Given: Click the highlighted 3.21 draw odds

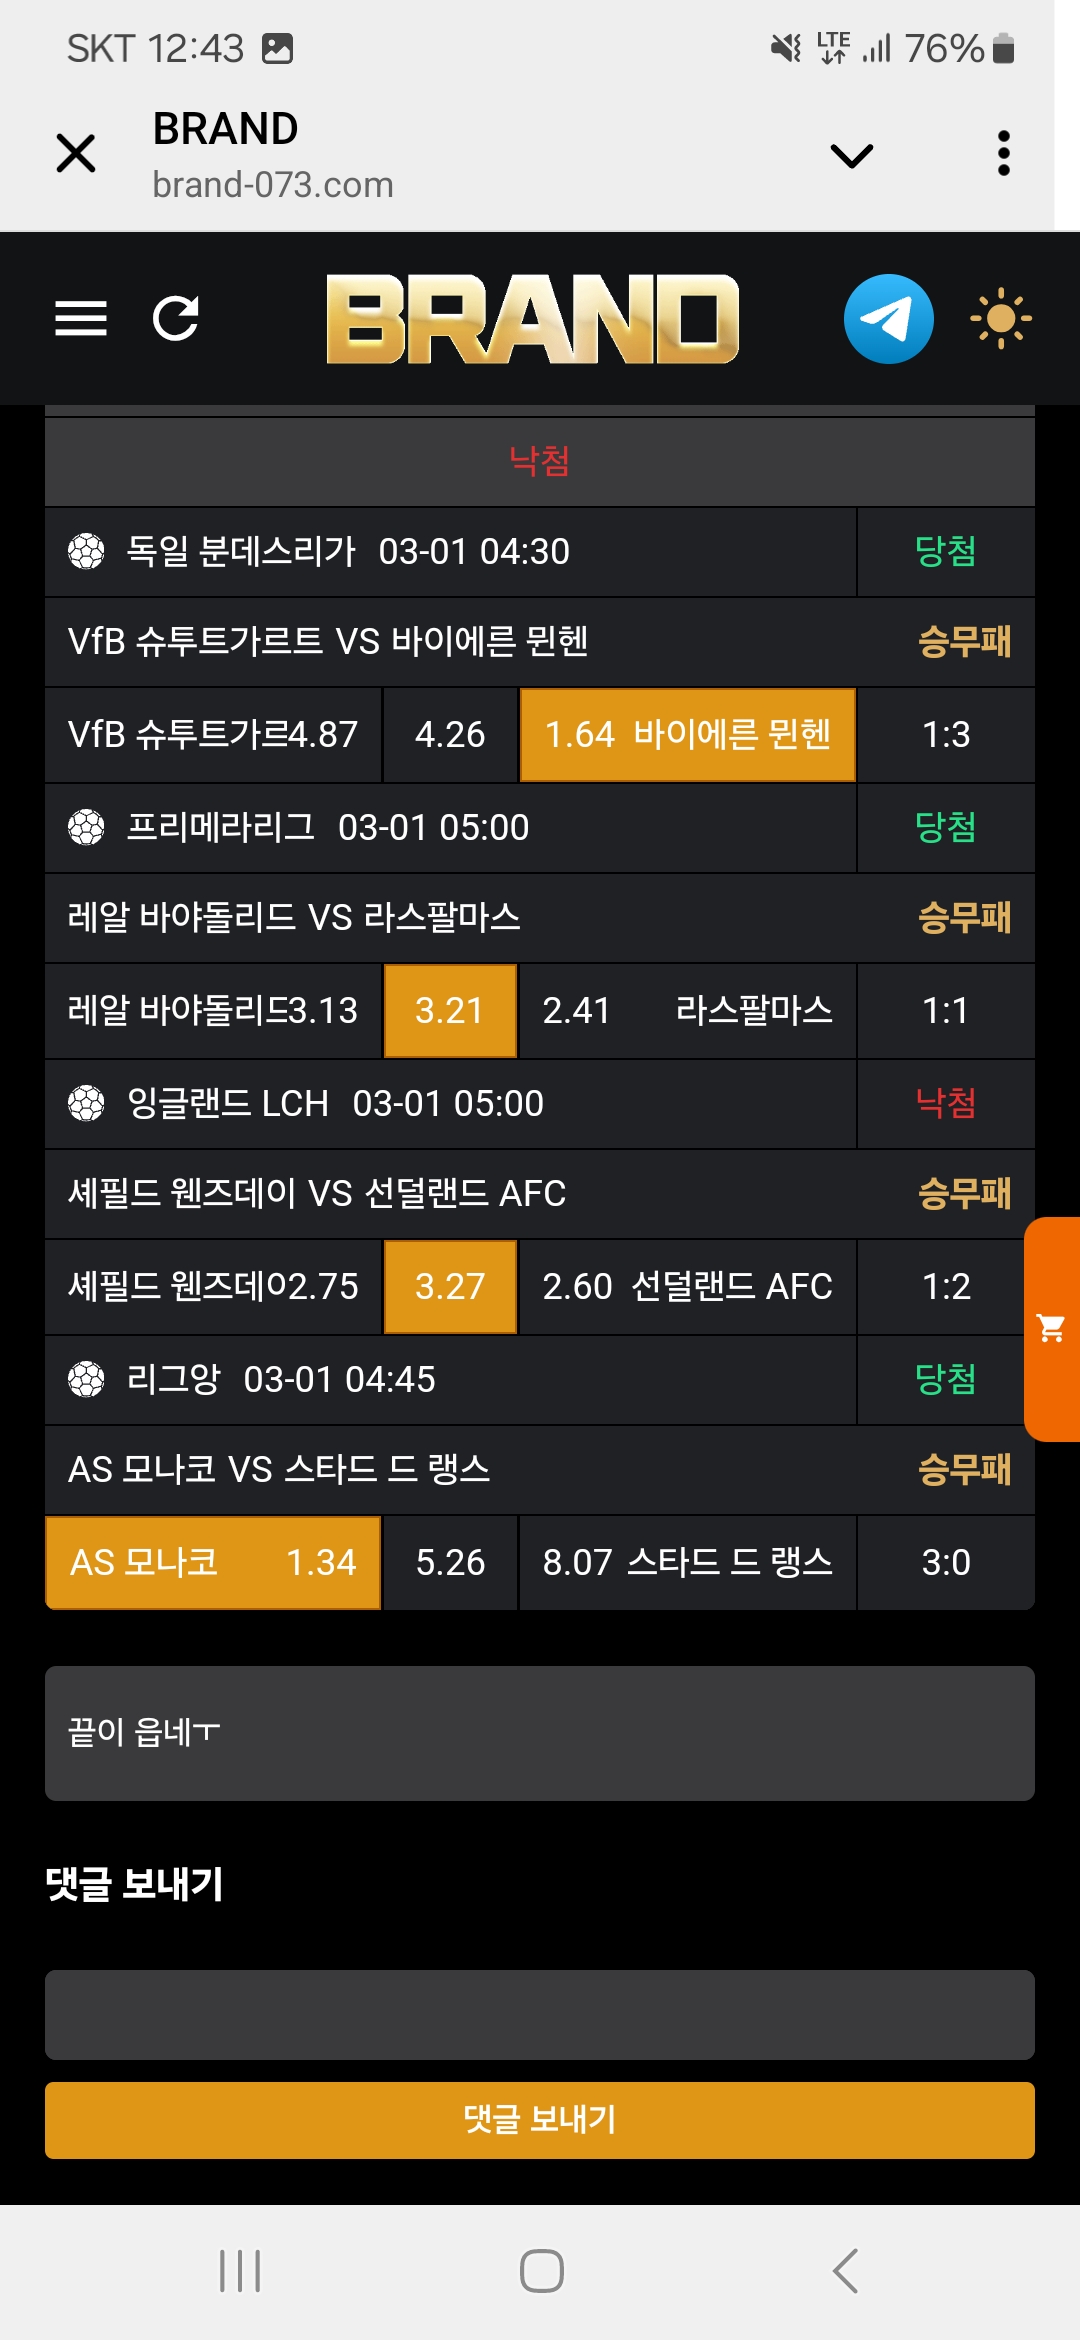Looking at the screenshot, I should pyautogui.click(x=450, y=1011).
